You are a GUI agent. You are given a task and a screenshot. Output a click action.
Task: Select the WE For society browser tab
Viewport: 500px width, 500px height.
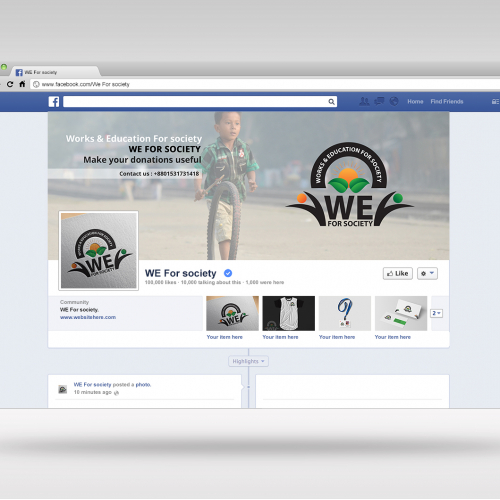(x=56, y=72)
